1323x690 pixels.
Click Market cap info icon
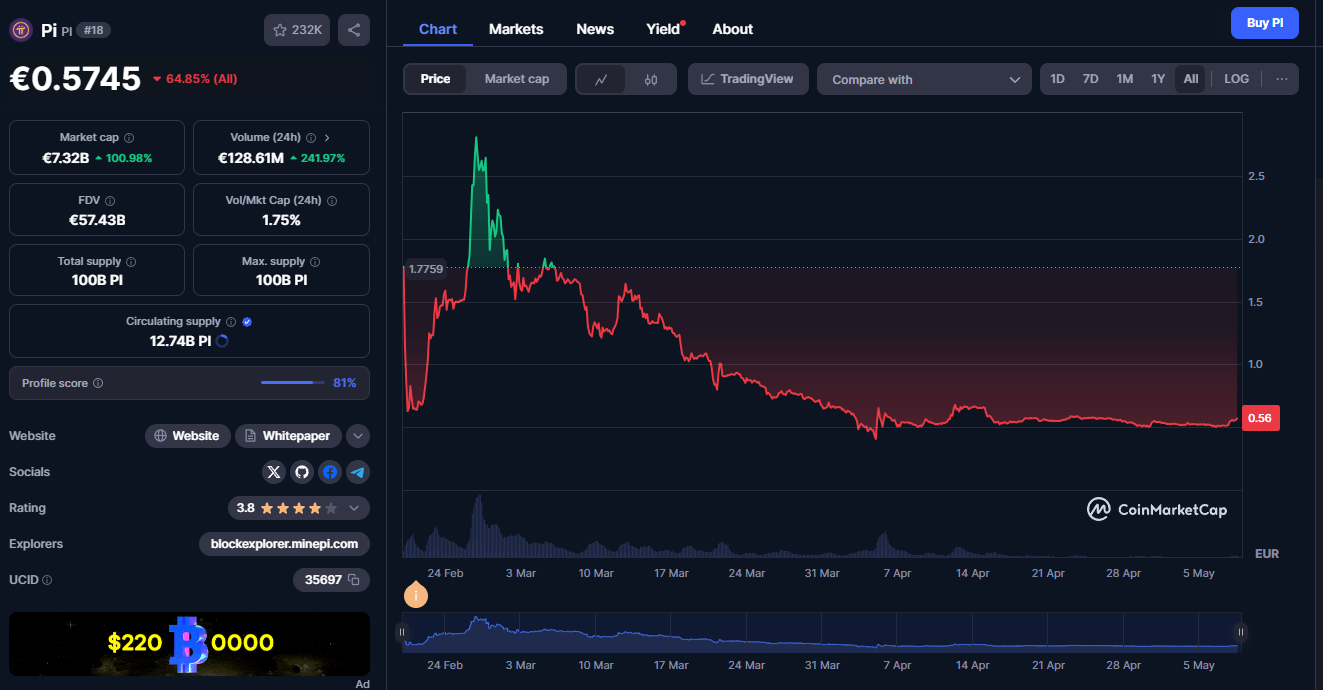click(129, 138)
